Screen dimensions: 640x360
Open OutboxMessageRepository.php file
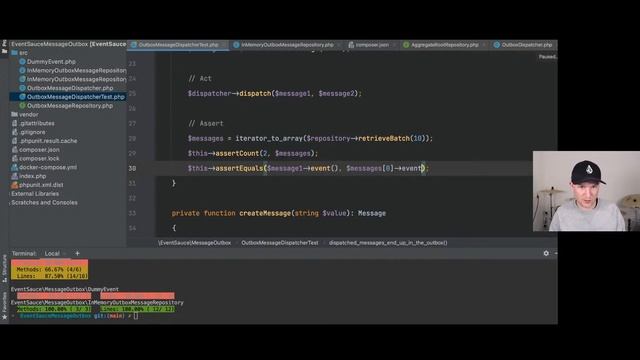(69, 106)
